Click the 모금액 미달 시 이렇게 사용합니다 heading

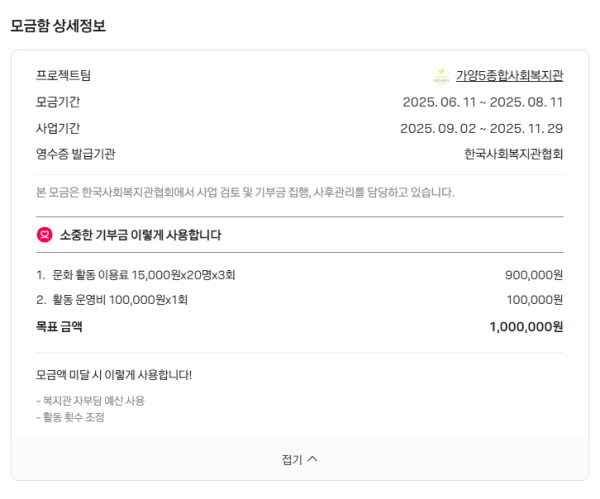[x=114, y=375]
